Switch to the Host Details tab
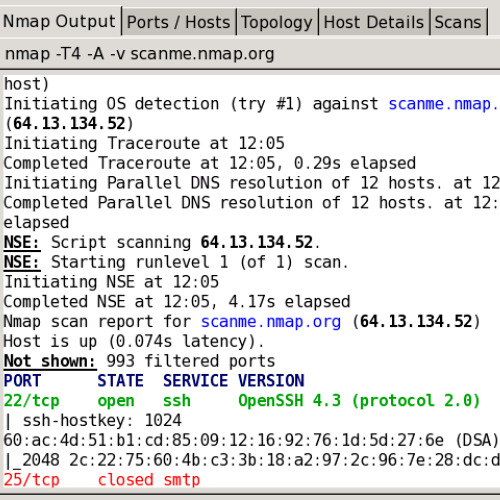Viewport: 500px width, 500px height. point(374,22)
